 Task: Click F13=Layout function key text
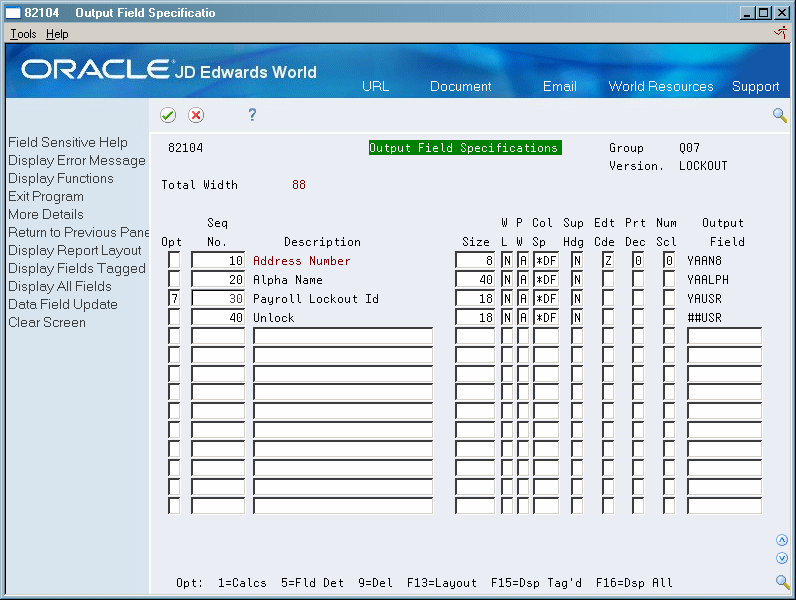click(442, 583)
